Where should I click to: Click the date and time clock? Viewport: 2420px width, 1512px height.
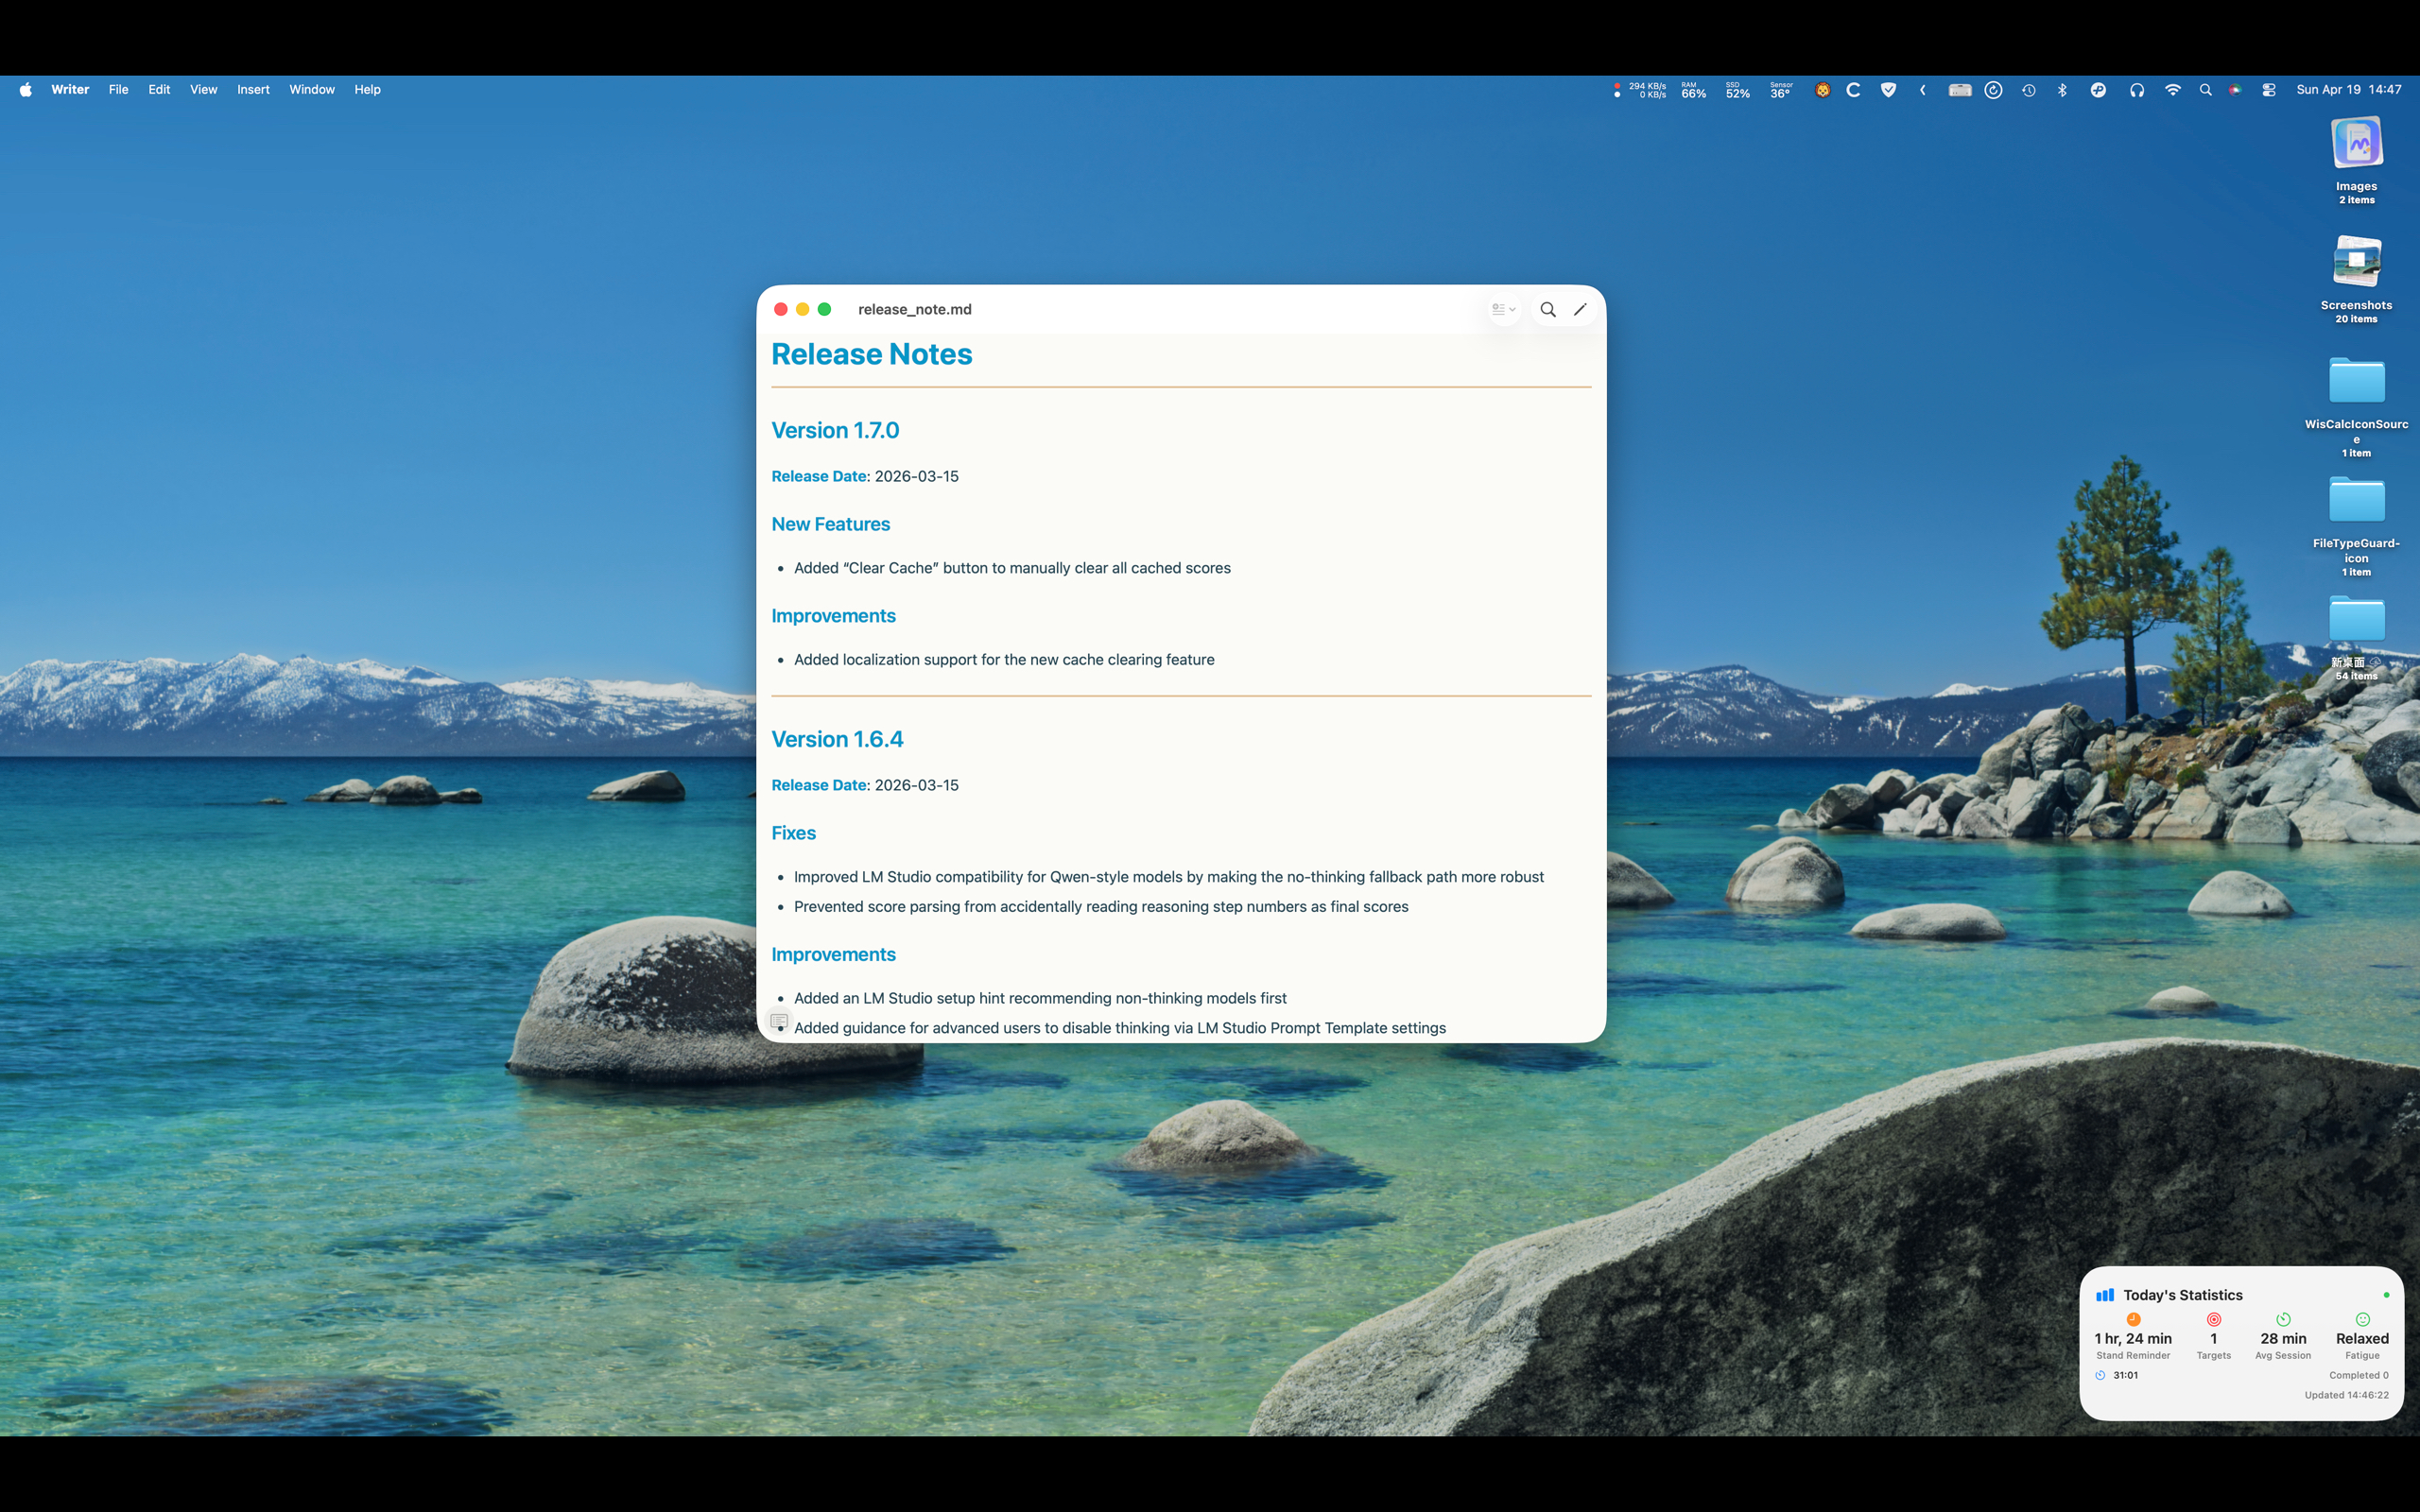click(2348, 90)
